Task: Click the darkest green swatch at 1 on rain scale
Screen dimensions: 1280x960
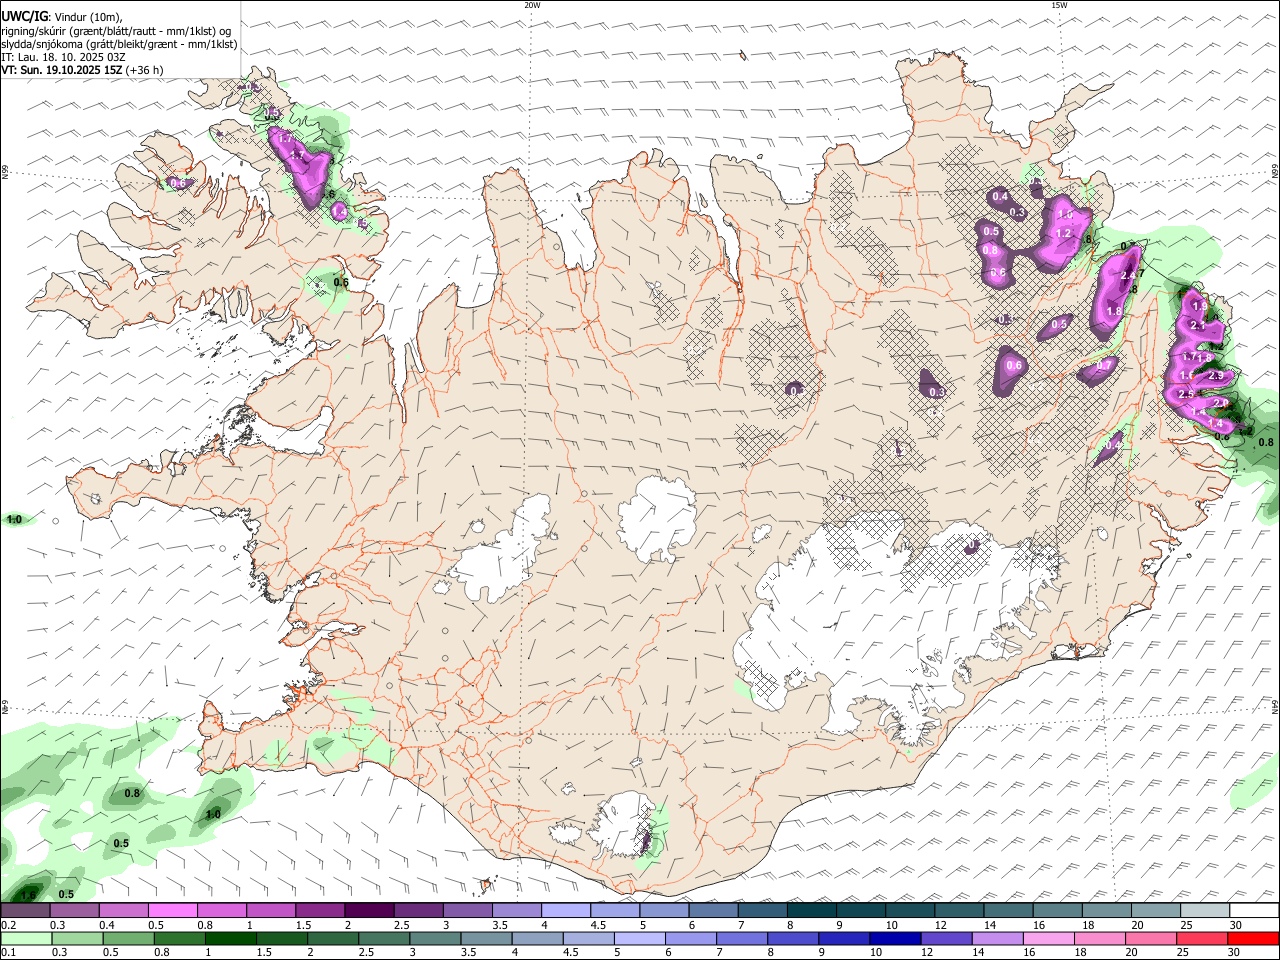Action: click(230, 939)
